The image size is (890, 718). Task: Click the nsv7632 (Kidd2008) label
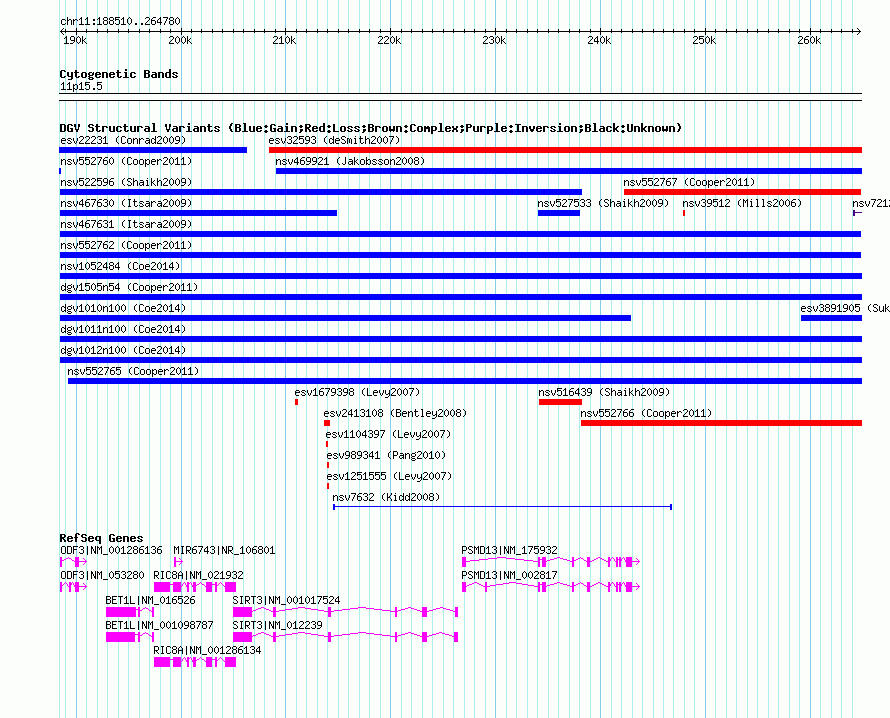coord(386,497)
